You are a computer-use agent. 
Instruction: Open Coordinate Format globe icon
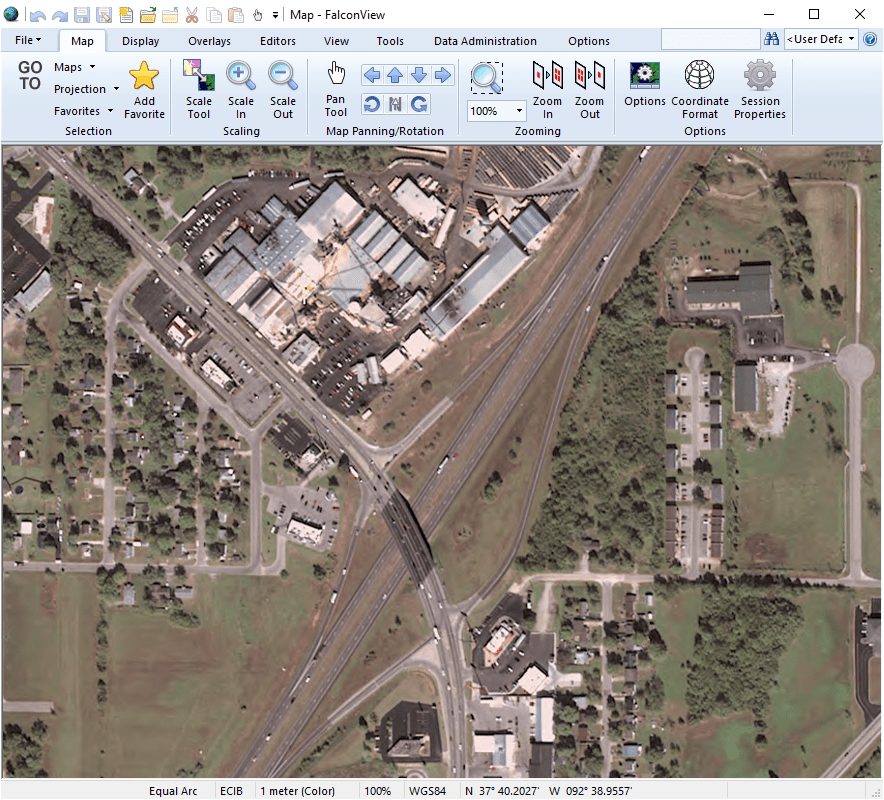[700, 90]
